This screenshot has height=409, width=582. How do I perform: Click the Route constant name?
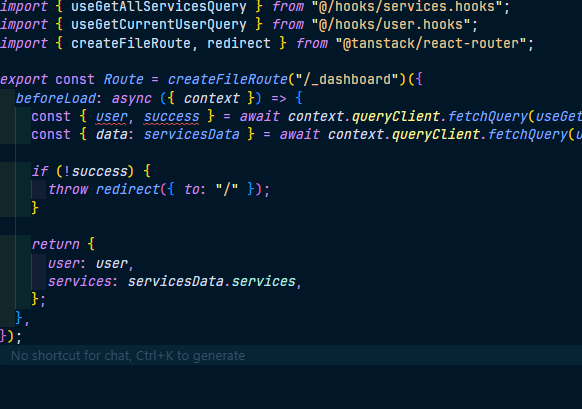click(x=123, y=79)
